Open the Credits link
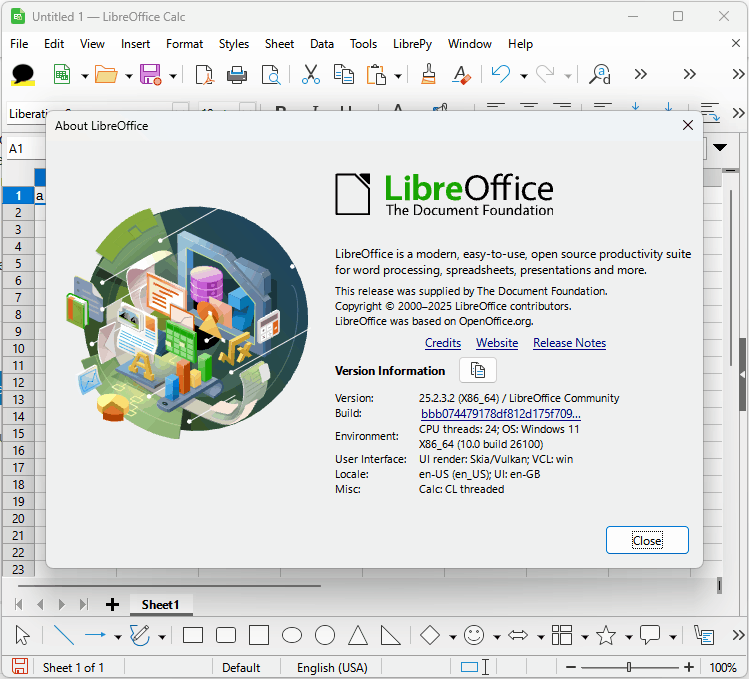Image resolution: width=749 pixels, height=679 pixels. [x=443, y=343]
